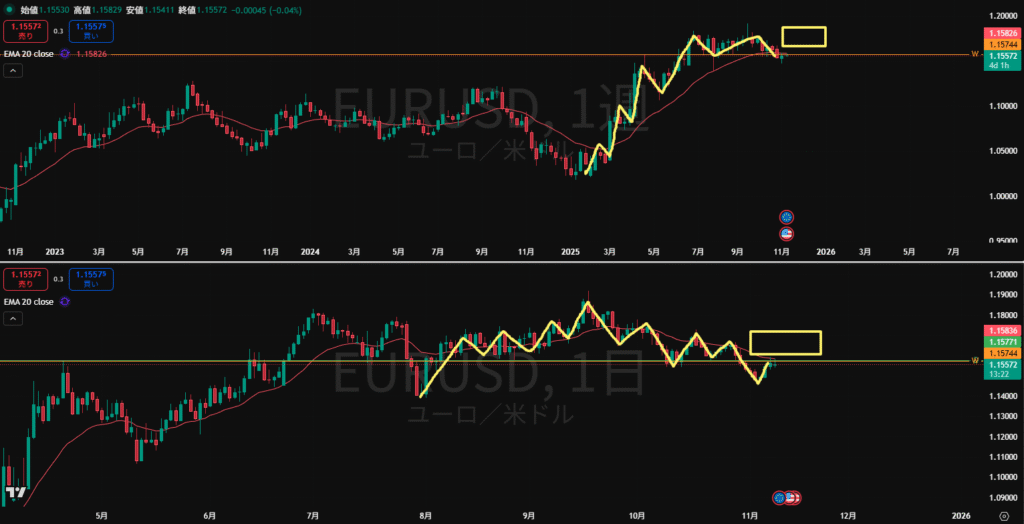Click the red sell button on the daily chart
The width and height of the screenshot is (1024, 524).
(25, 279)
